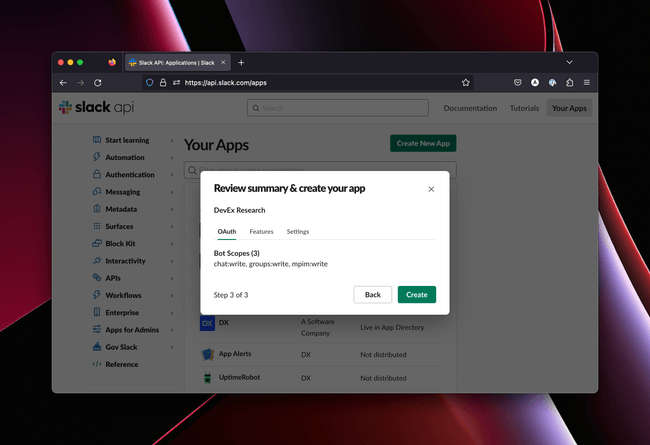Viewport: 650px width, 445px height.
Task: Open APIs in sidebar
Action: tap(113, 278)
